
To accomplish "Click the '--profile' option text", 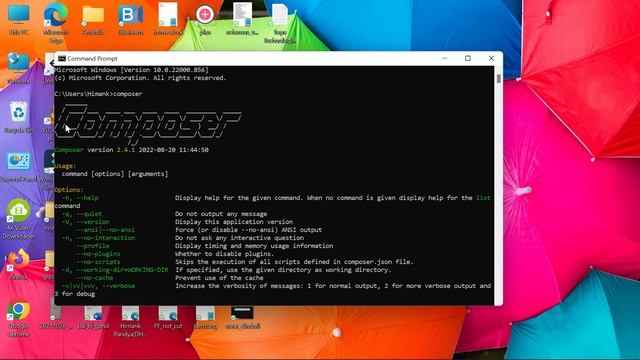I will tap(93, 246).
